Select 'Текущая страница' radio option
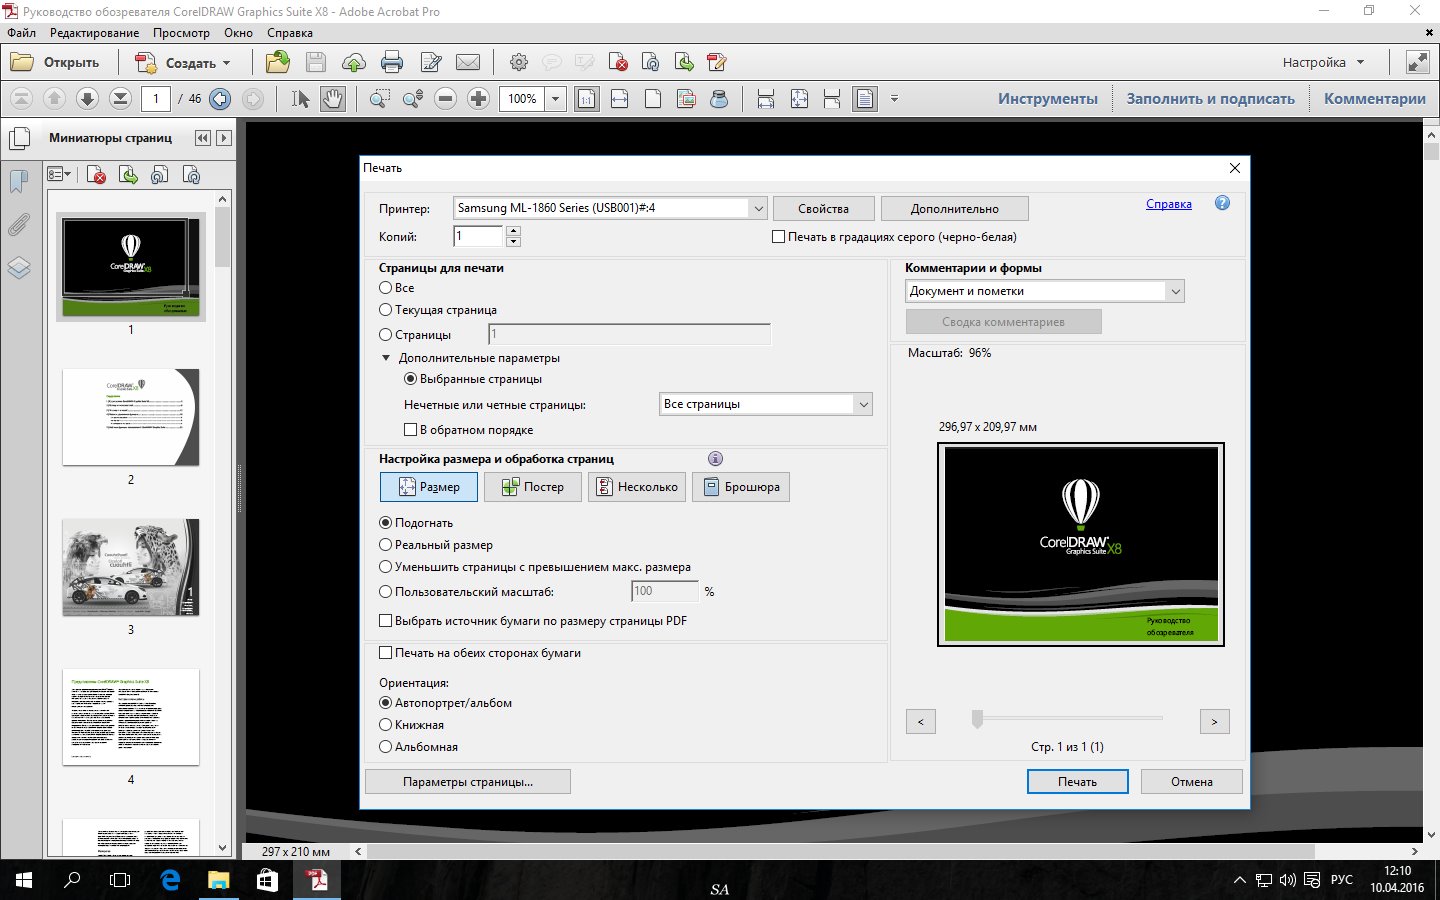1440x900 pixels. (x=385, y=309)
